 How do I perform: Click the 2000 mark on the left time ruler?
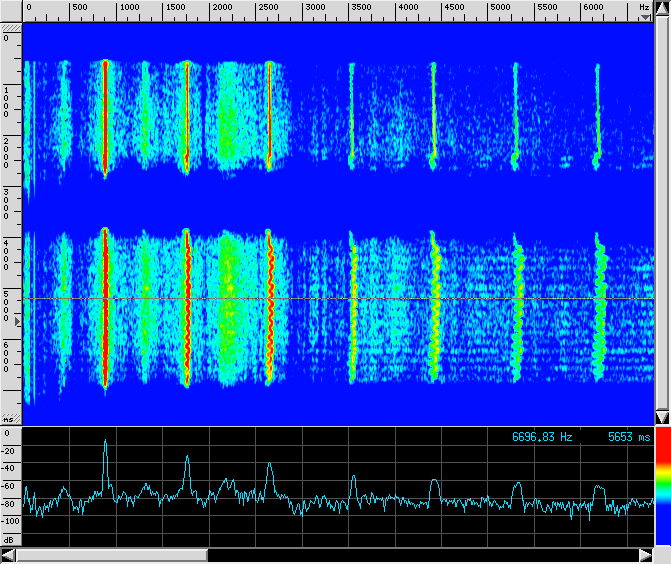pos(8,146)
